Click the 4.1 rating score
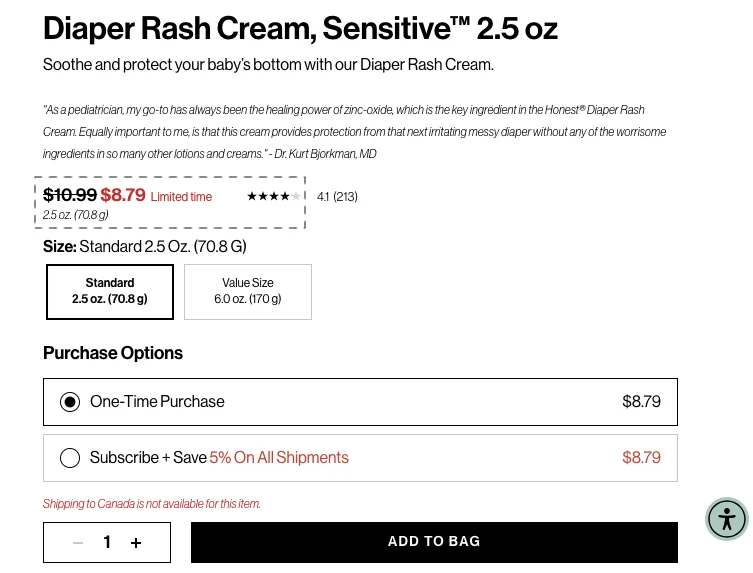 point(323,197)
